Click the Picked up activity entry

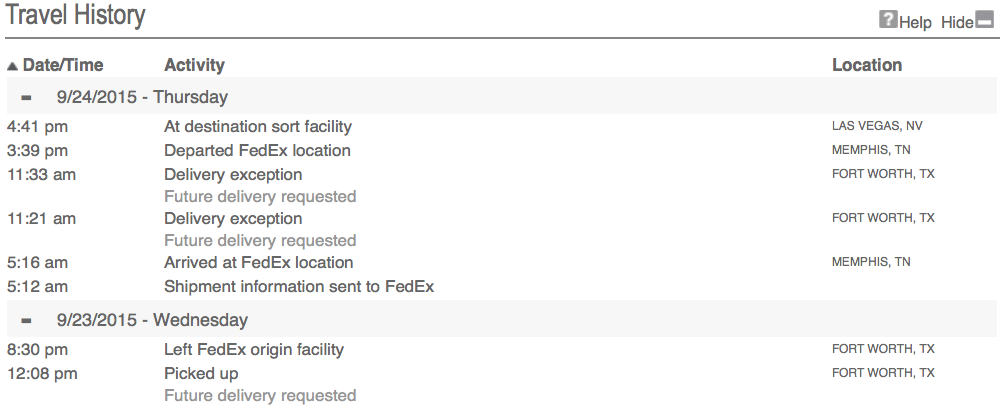tap(201, 374)
